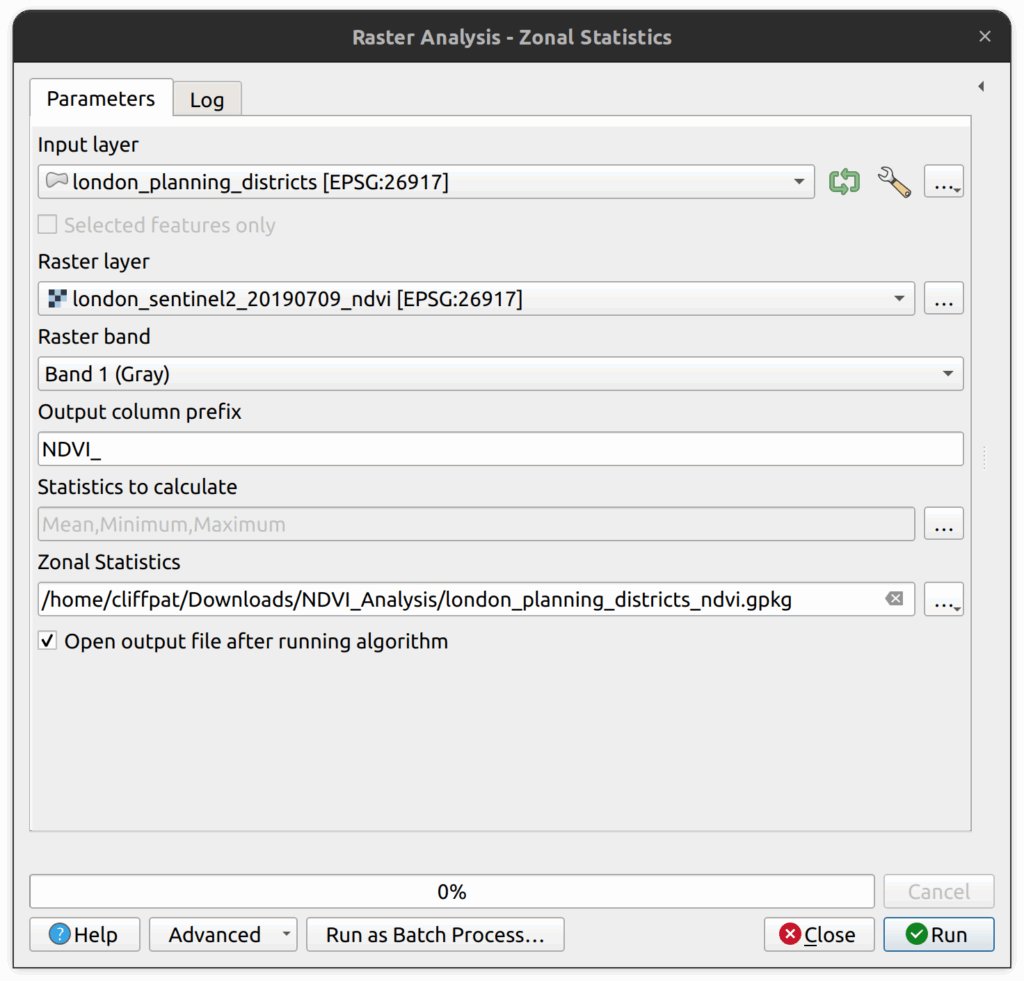Image resolution: width=1024 pixels, height=981 pixels.
Task: Open advanced options wrench icon
Action: (x=893, y=182)
